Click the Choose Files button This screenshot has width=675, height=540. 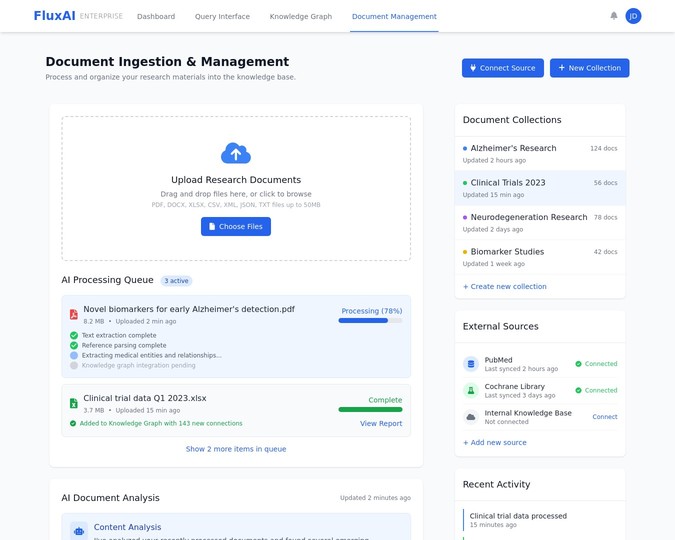click(x=236, y=227)
